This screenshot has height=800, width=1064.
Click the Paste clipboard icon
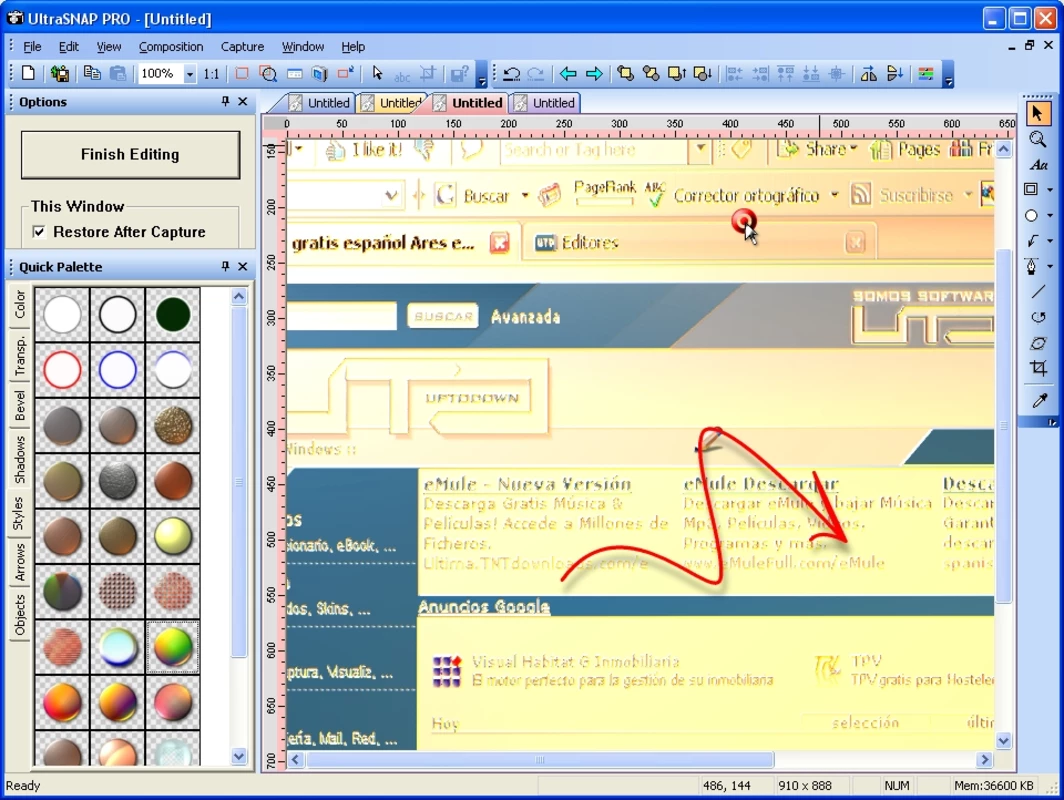click(117, 73)
